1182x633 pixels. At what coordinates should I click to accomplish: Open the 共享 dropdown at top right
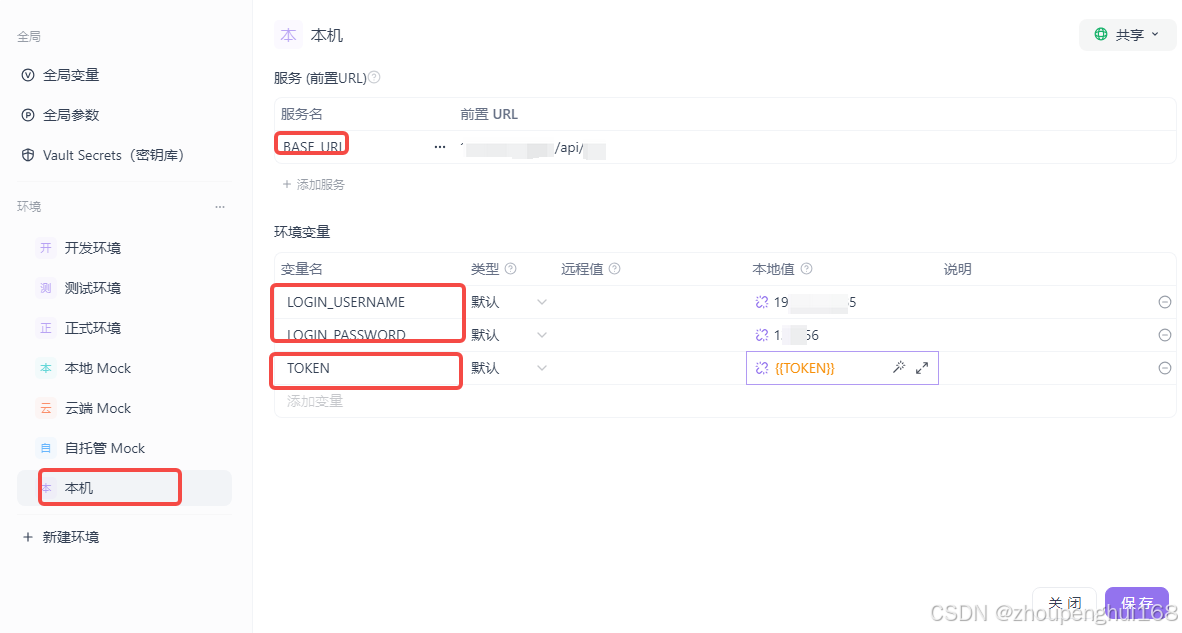[x=1127, y=34]
